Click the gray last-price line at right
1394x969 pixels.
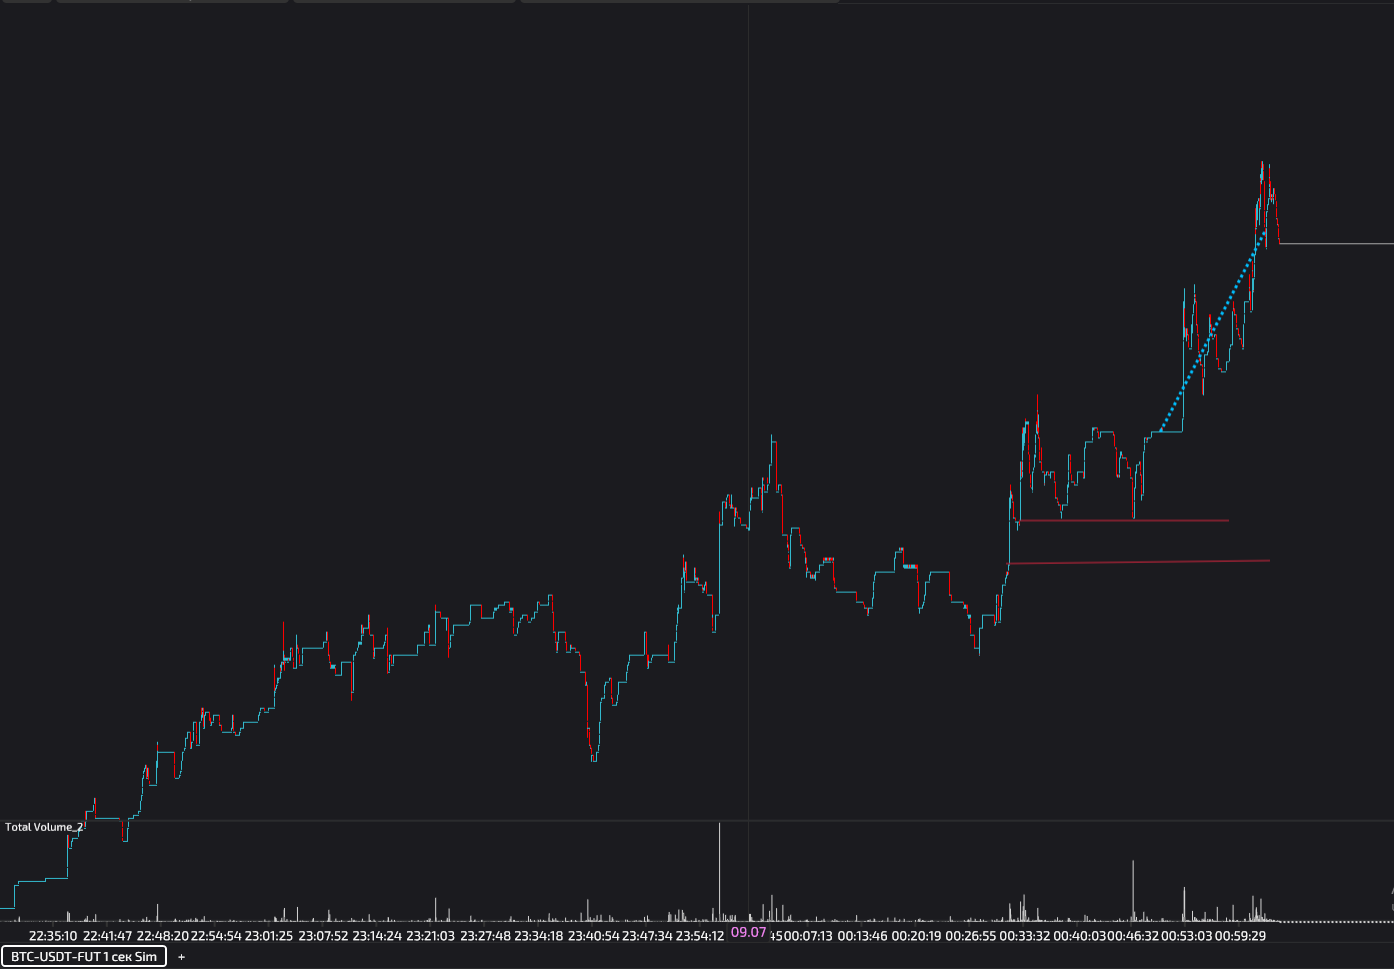point(1335,243)
